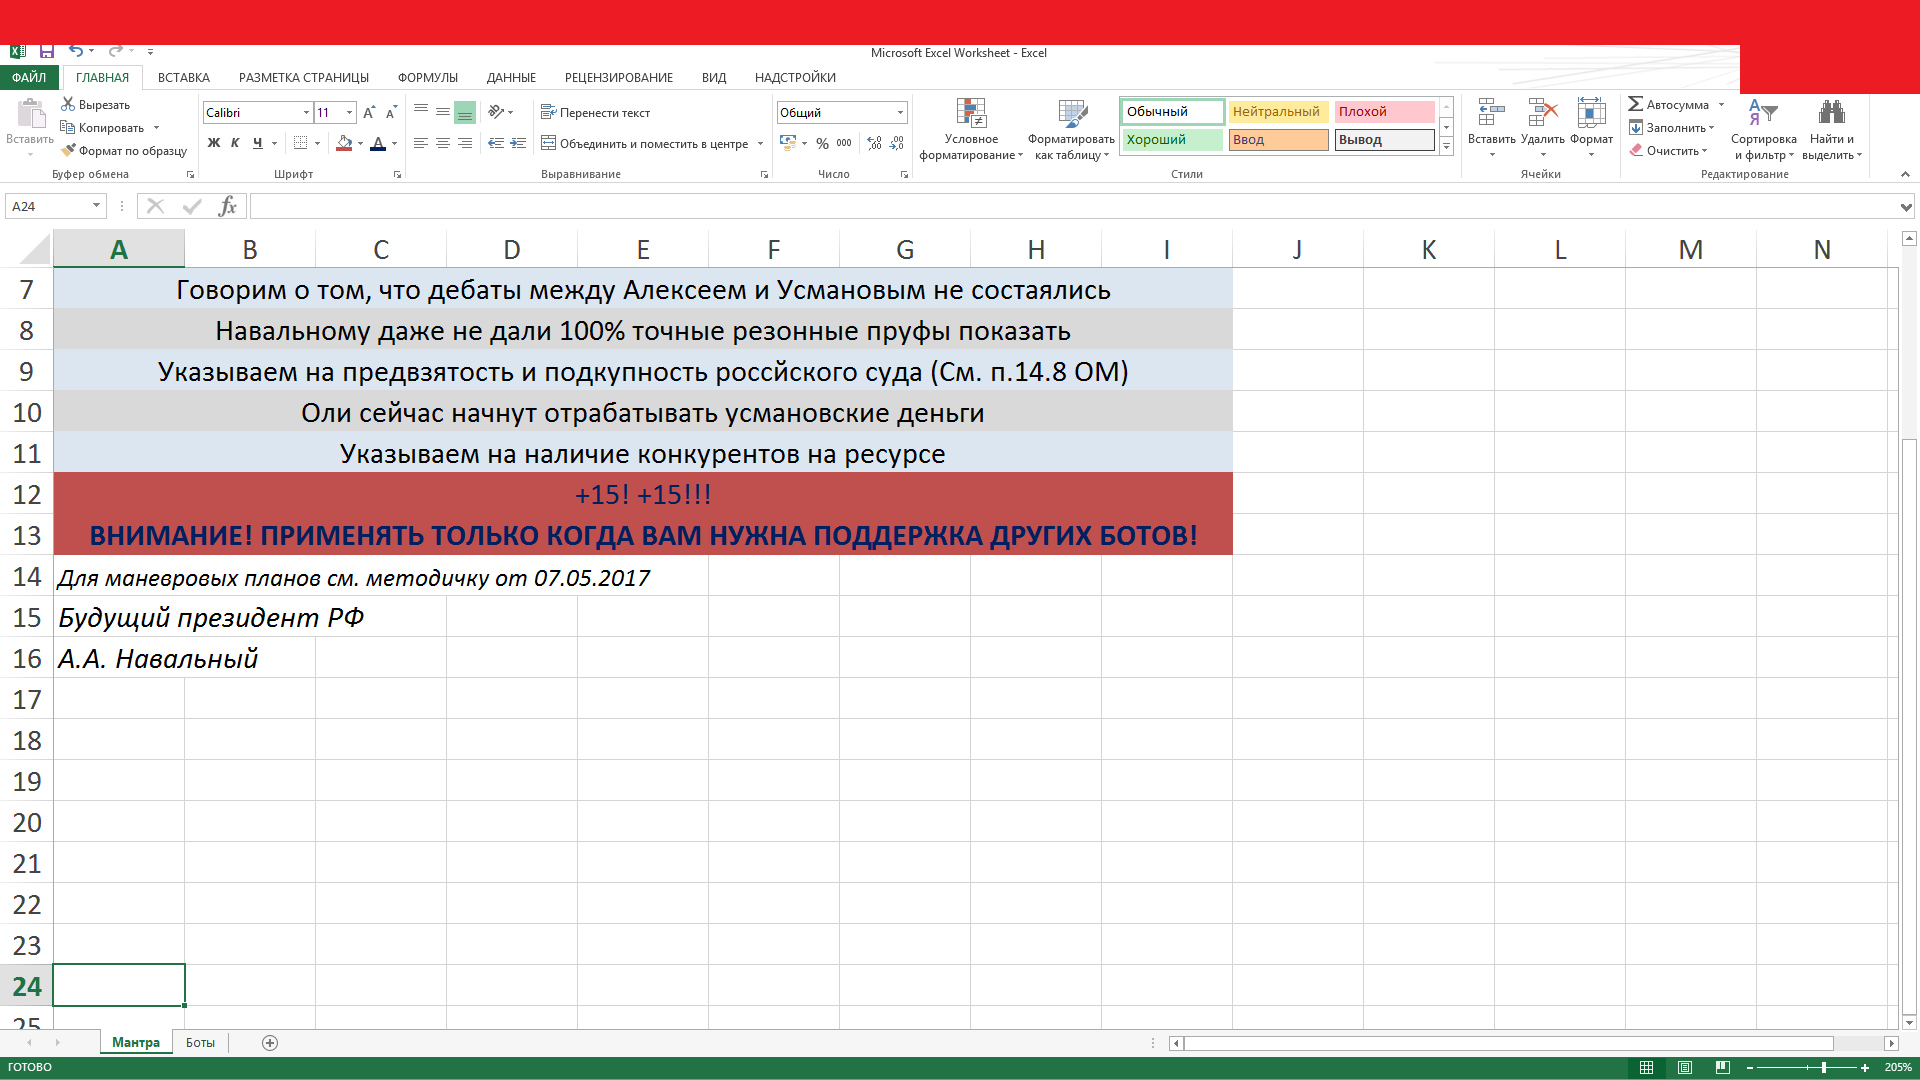Toggle Wrap Text (Перенести текст)
Screen dimensions: 1920x1080
[x=596, y=113]
